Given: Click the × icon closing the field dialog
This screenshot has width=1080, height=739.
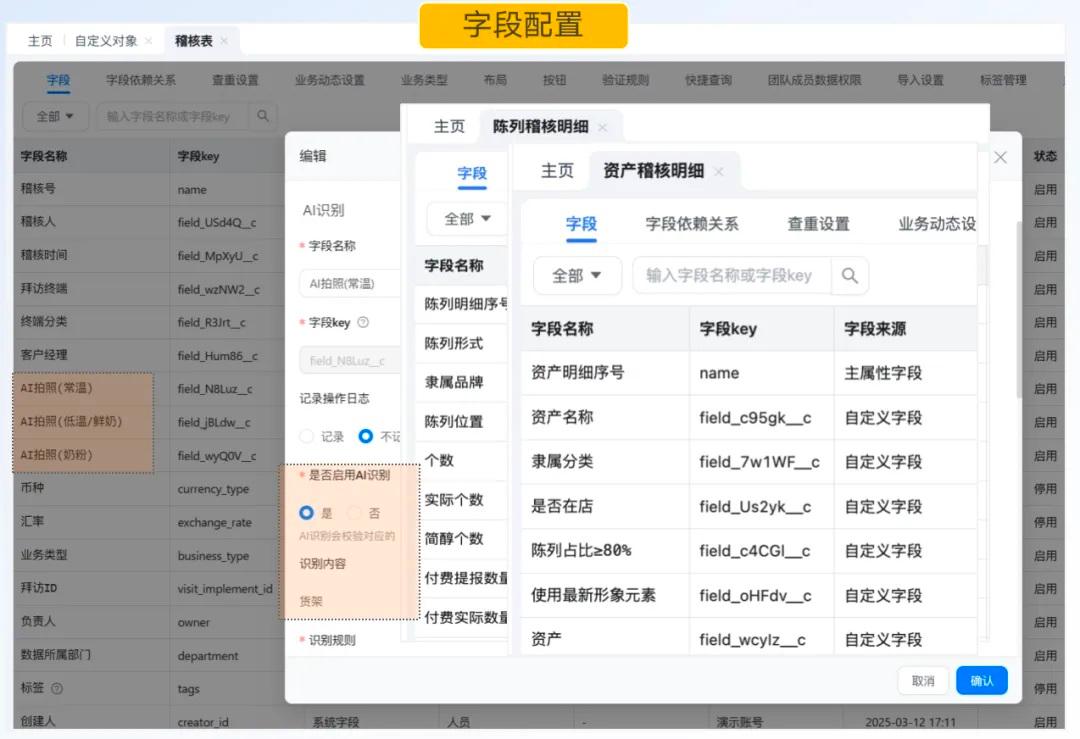Looking at the screenshot, I should pyautogui.click(x=999, y=157).
